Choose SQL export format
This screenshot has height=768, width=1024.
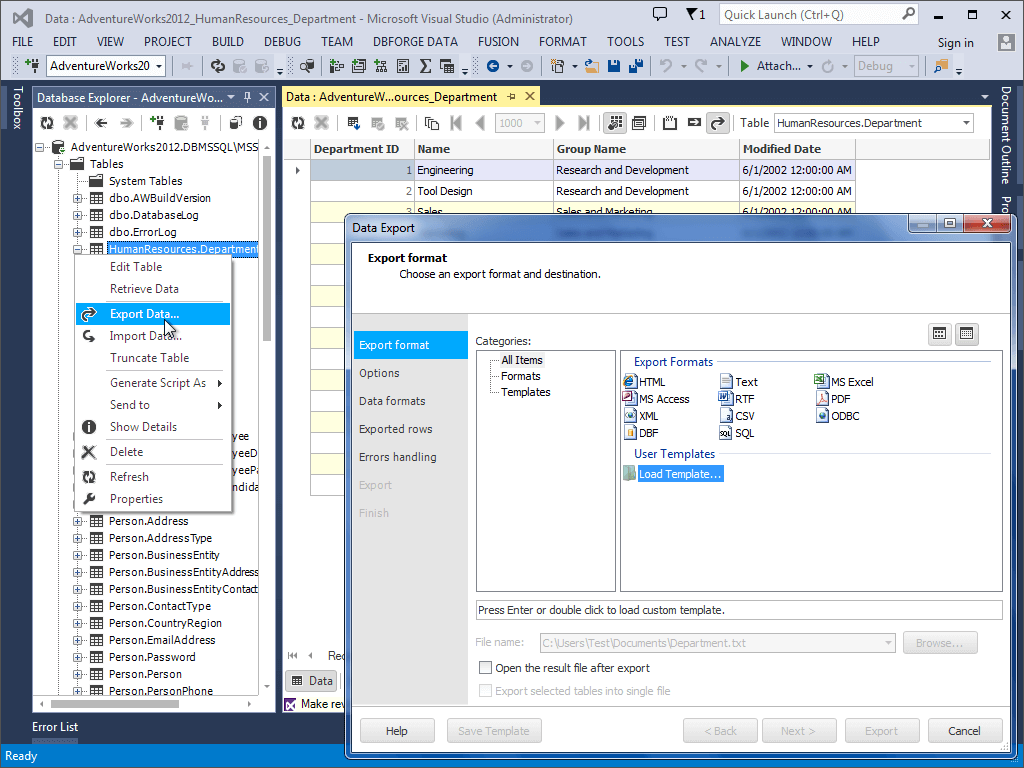tap(737, 432)
